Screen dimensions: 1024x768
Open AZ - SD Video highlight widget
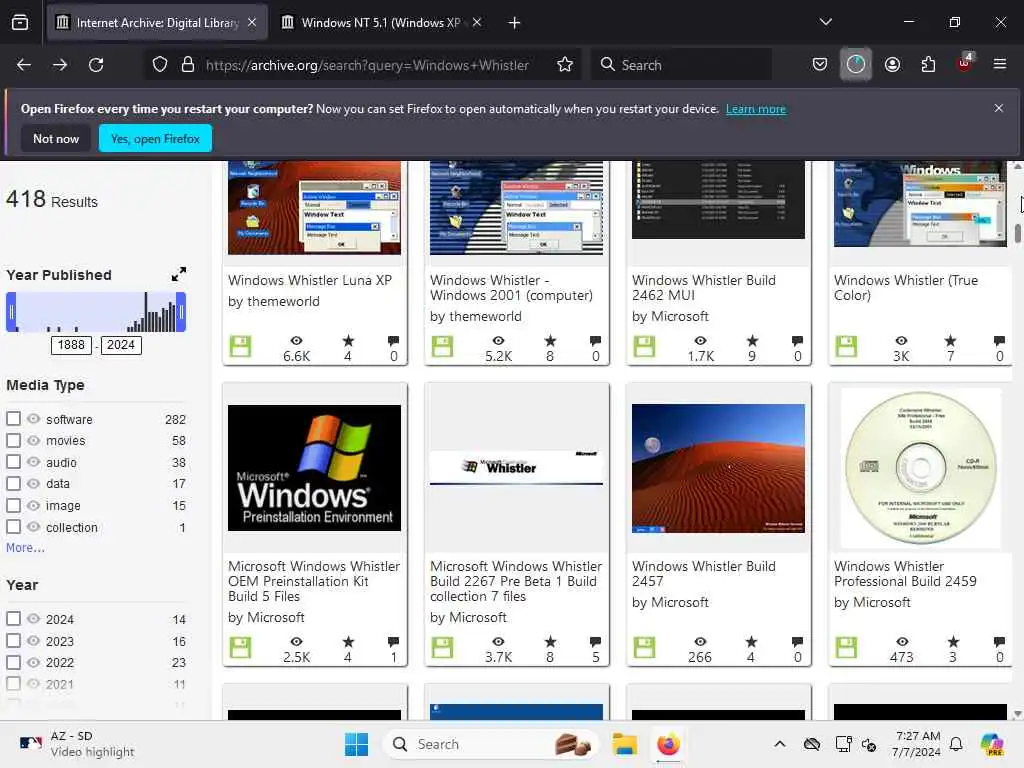coord(76,744)
